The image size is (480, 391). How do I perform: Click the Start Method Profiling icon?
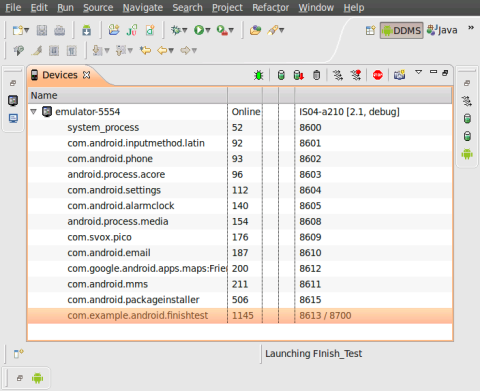tap(356, 75)
